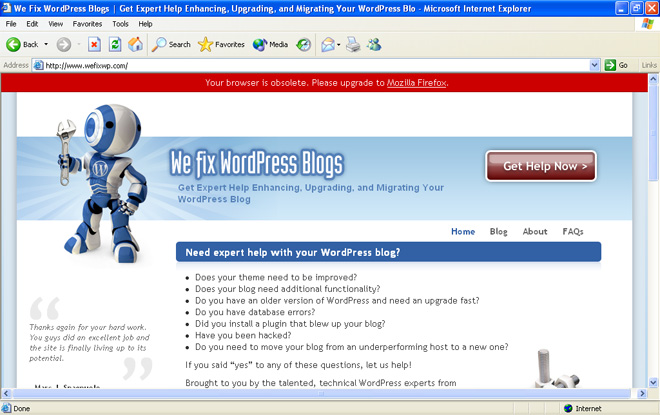Open the Tools menu

pyautogui.click(x=120, y=24)
